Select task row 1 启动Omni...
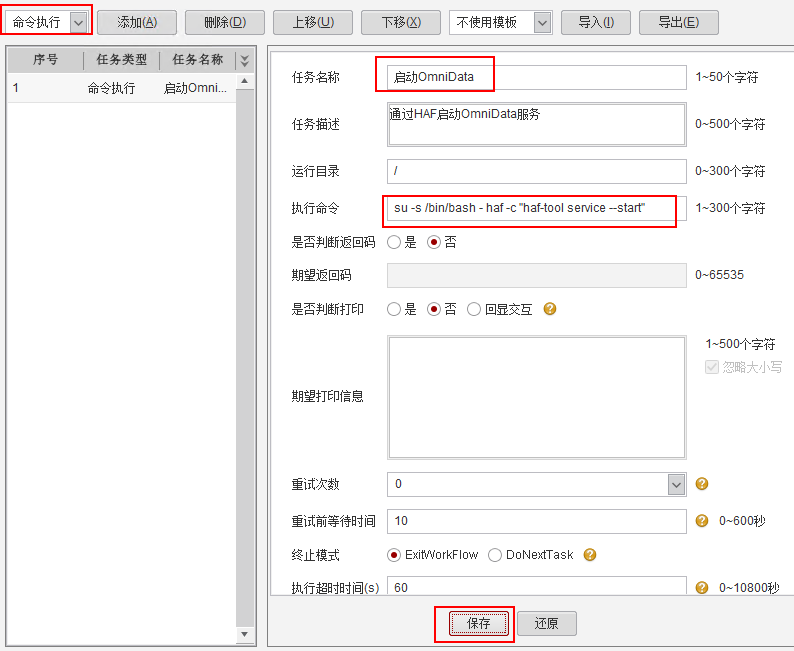This screenshot has height=651, width=794. (122, 88)
